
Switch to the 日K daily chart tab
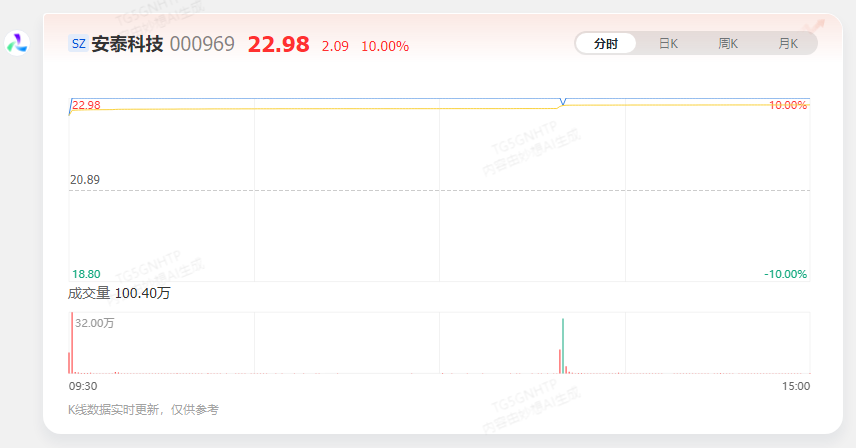pyautogui.click(x=668, y=44)
